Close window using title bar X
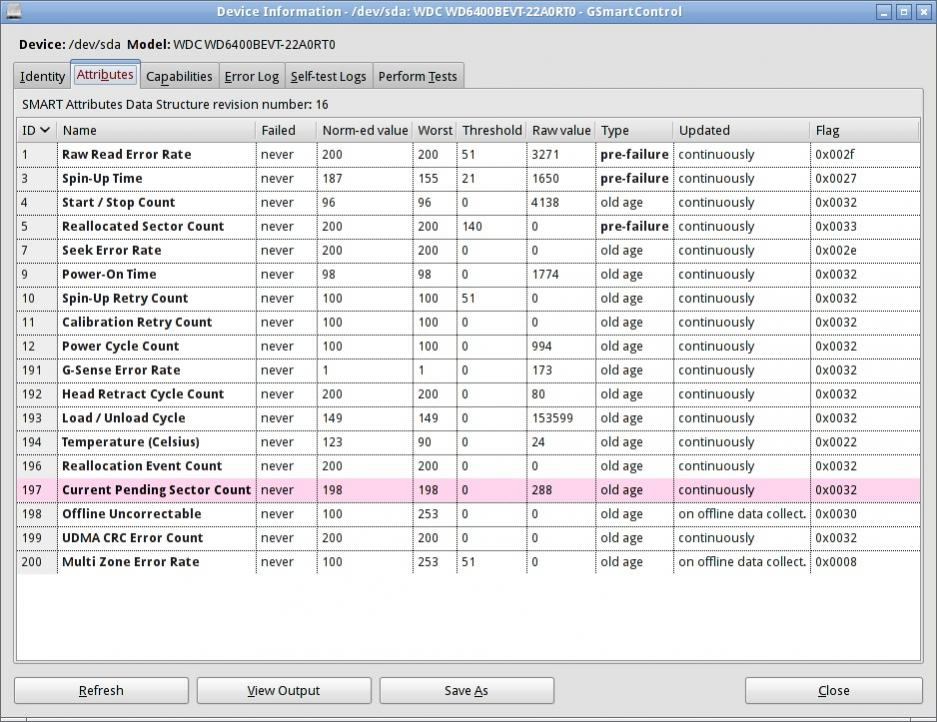Viewport: 937px width, 722px height. point(923,11)
